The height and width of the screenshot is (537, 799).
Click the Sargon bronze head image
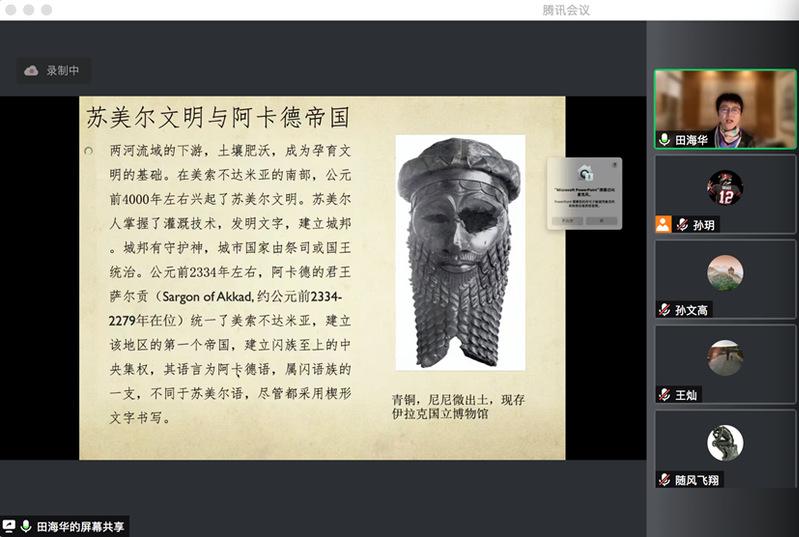[459, 251]
